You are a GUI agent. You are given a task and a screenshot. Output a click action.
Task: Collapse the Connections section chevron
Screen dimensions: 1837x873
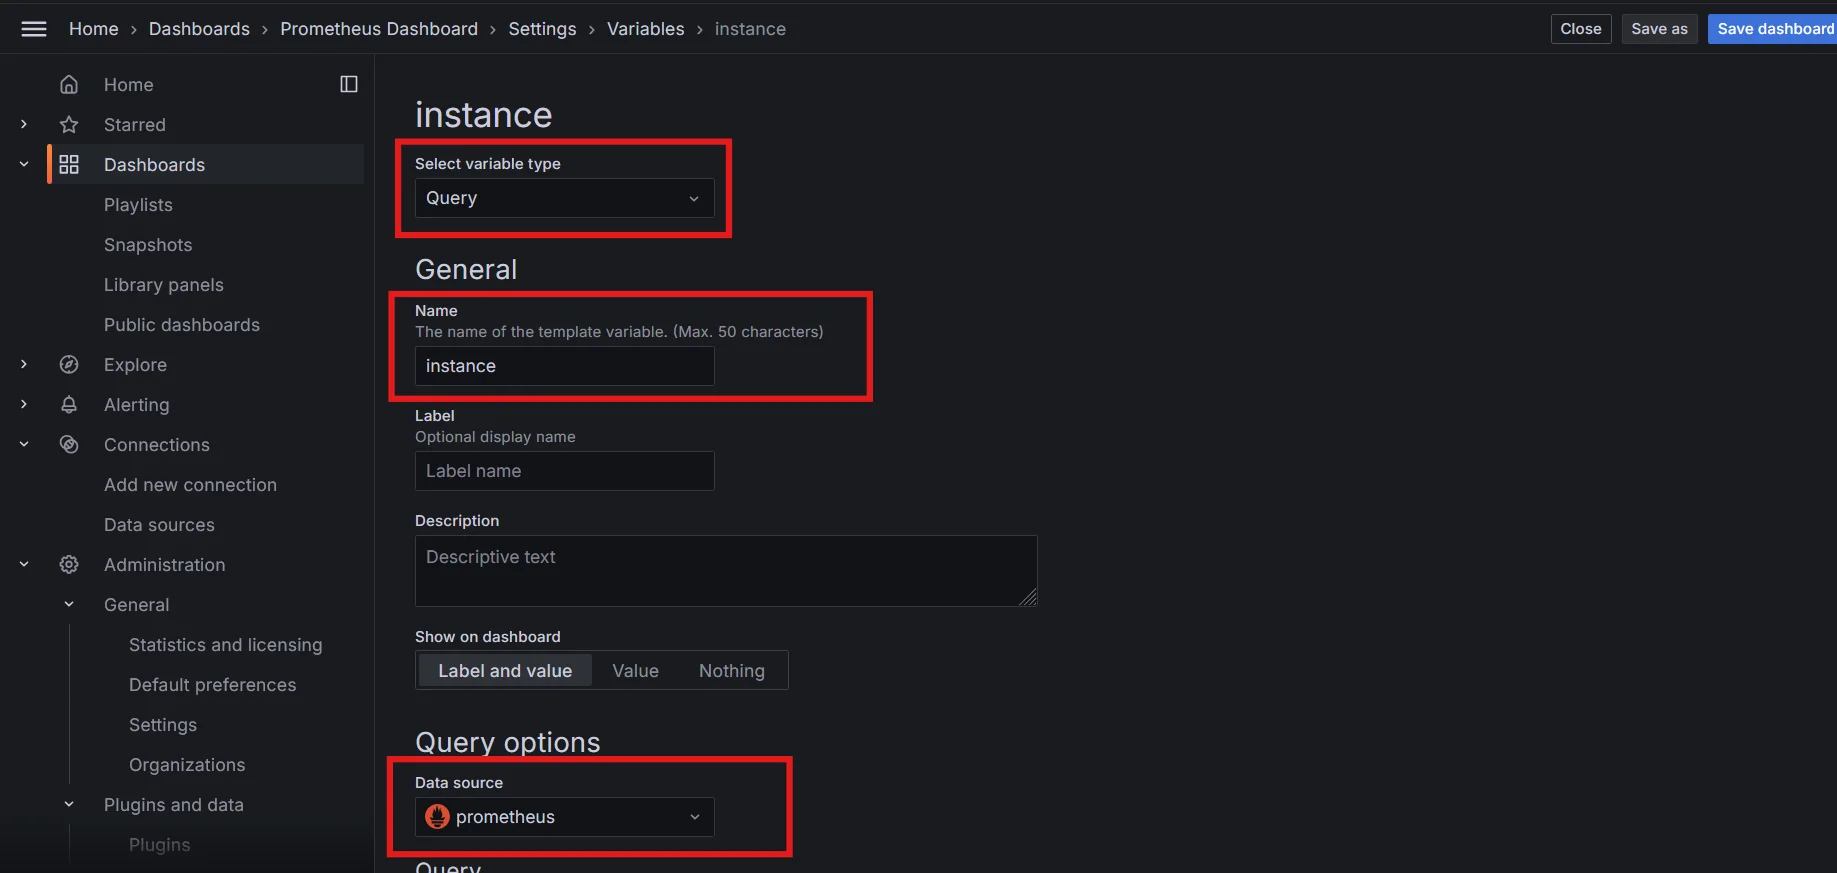[x=24, y=444]
